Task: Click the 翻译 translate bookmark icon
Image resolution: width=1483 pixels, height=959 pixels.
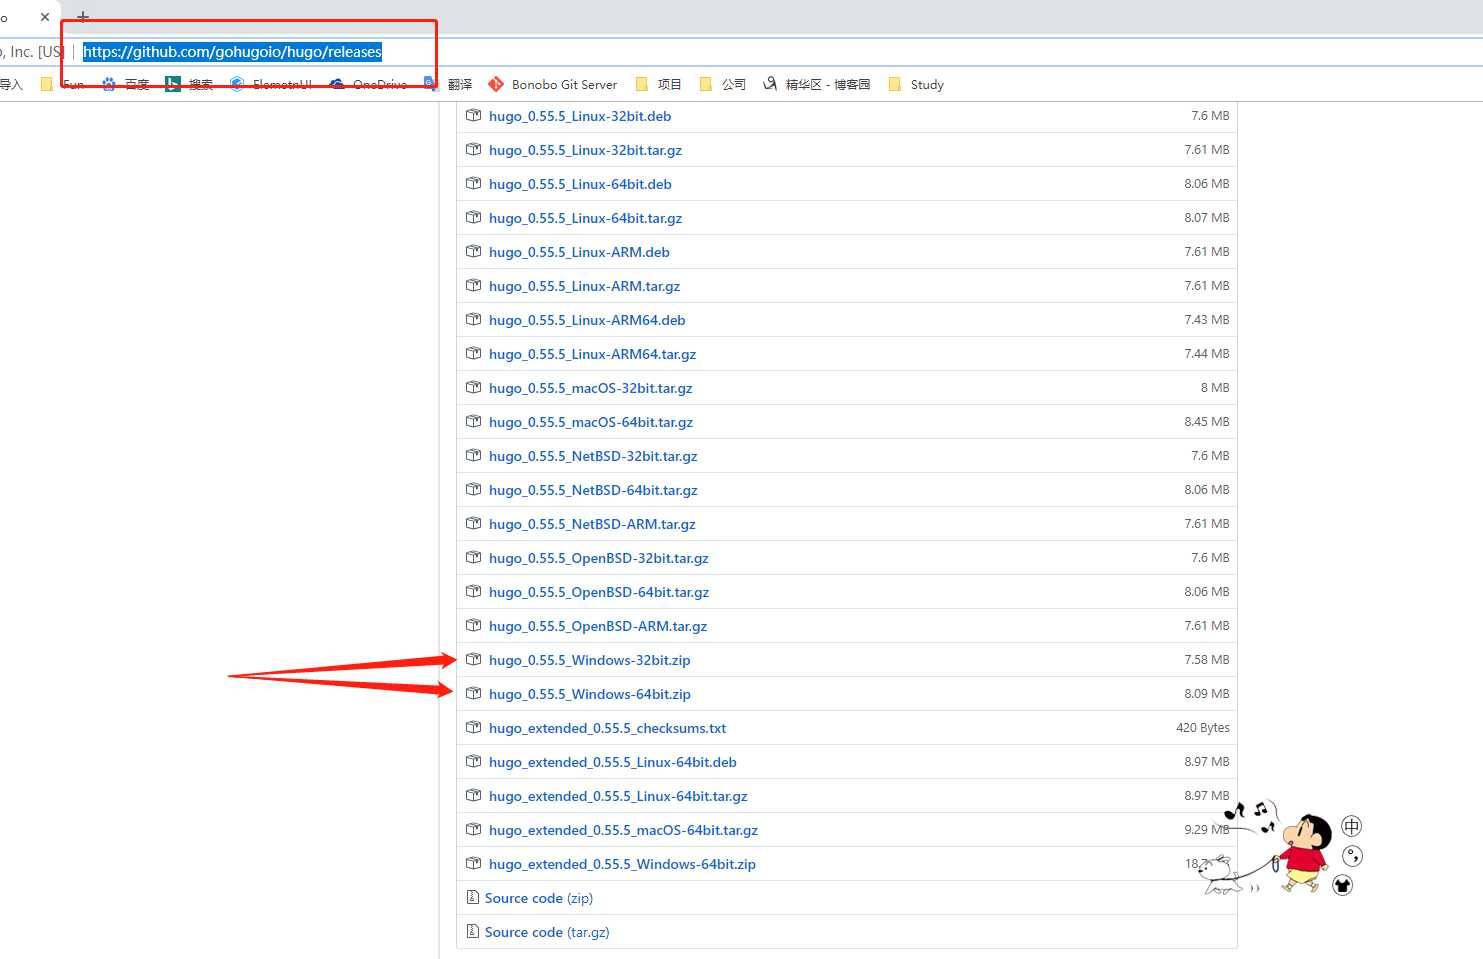Action: pyautogui.click(x=431, y=84)
